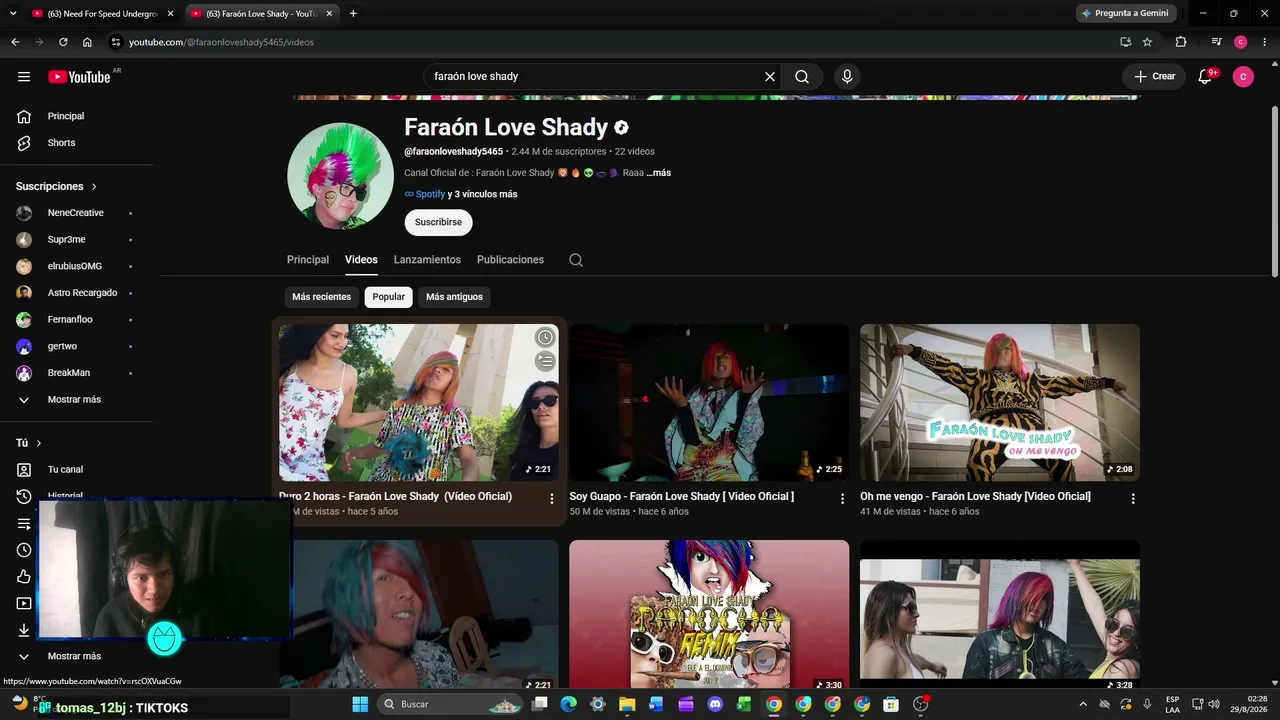Show hidden system tray icons

(1083, 704)
